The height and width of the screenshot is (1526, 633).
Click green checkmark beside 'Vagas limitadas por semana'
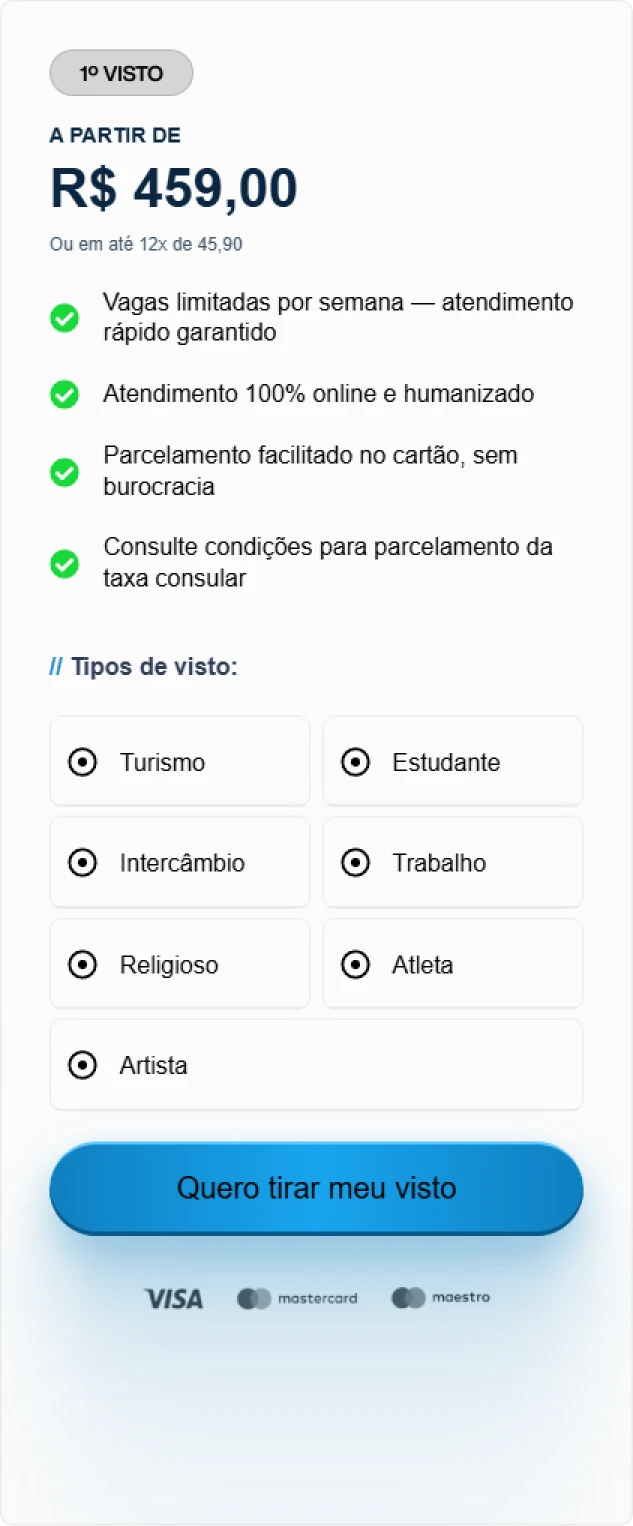point(65,318)
